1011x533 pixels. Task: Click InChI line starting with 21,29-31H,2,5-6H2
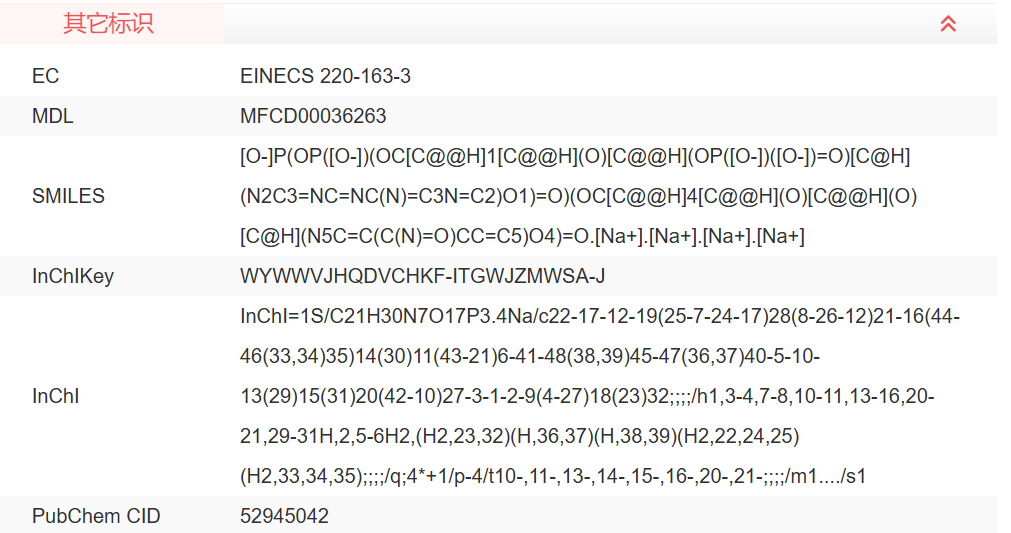tap(520, 437)
